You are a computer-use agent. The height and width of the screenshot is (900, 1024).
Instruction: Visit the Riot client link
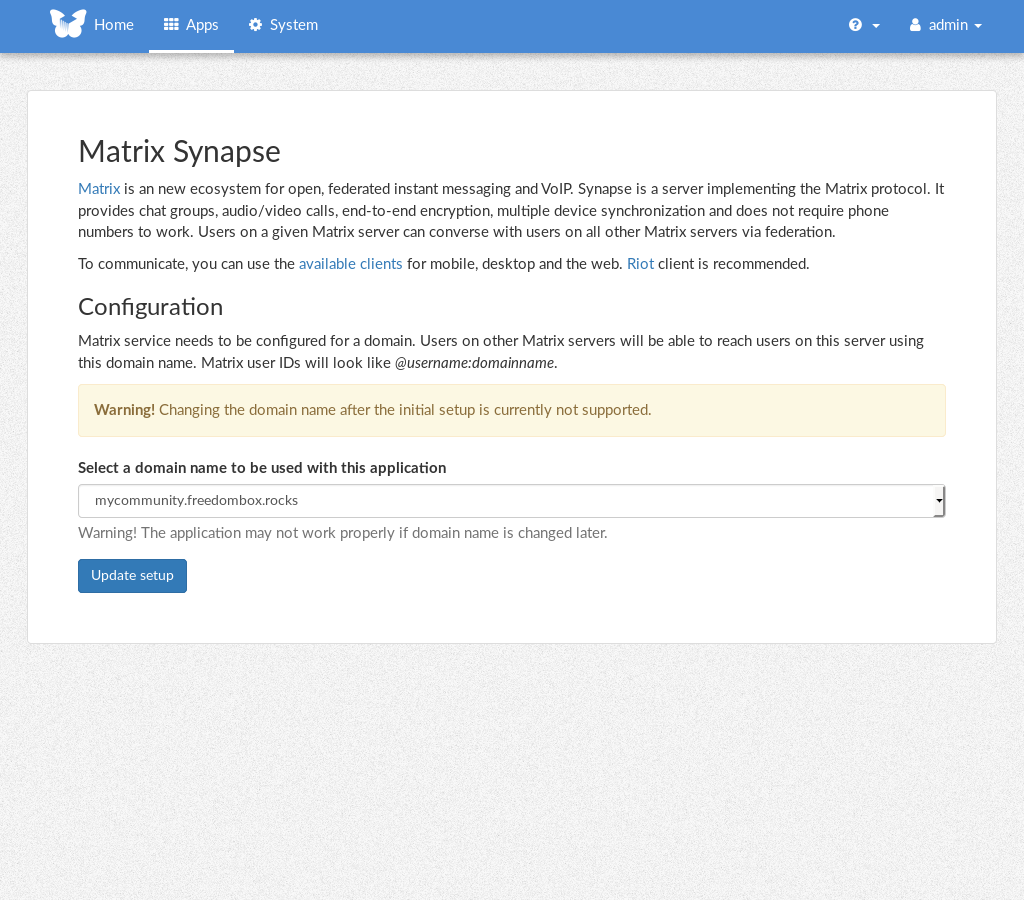pyautogui.click(x=641, y=264)
